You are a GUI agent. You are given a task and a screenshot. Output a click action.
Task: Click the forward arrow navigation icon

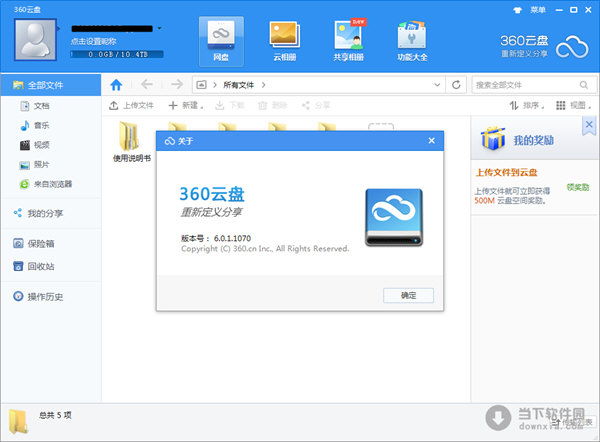tap(177, 85)
